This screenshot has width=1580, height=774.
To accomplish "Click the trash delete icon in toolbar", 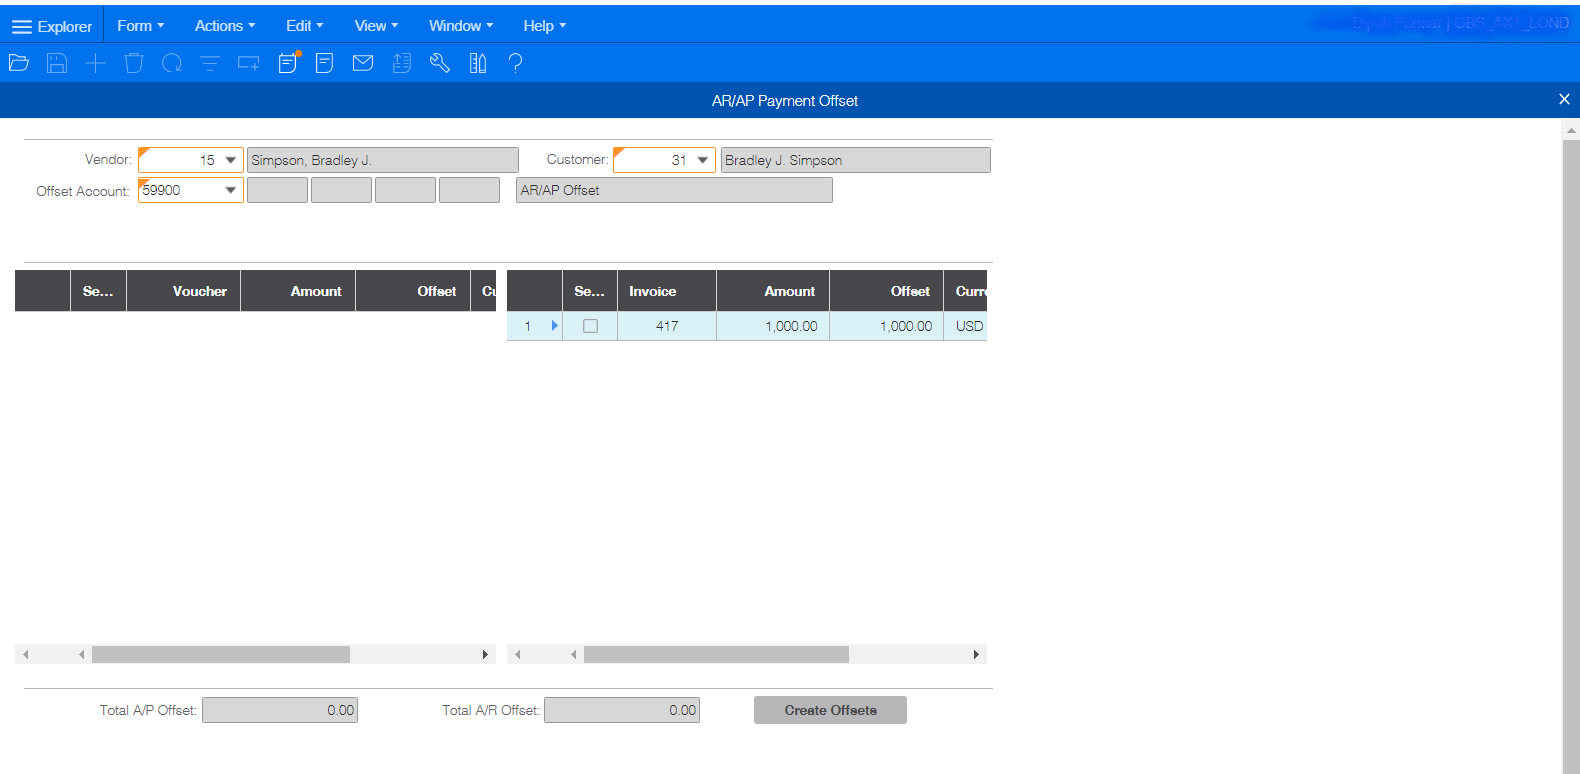I will click(x=134, y=63).
